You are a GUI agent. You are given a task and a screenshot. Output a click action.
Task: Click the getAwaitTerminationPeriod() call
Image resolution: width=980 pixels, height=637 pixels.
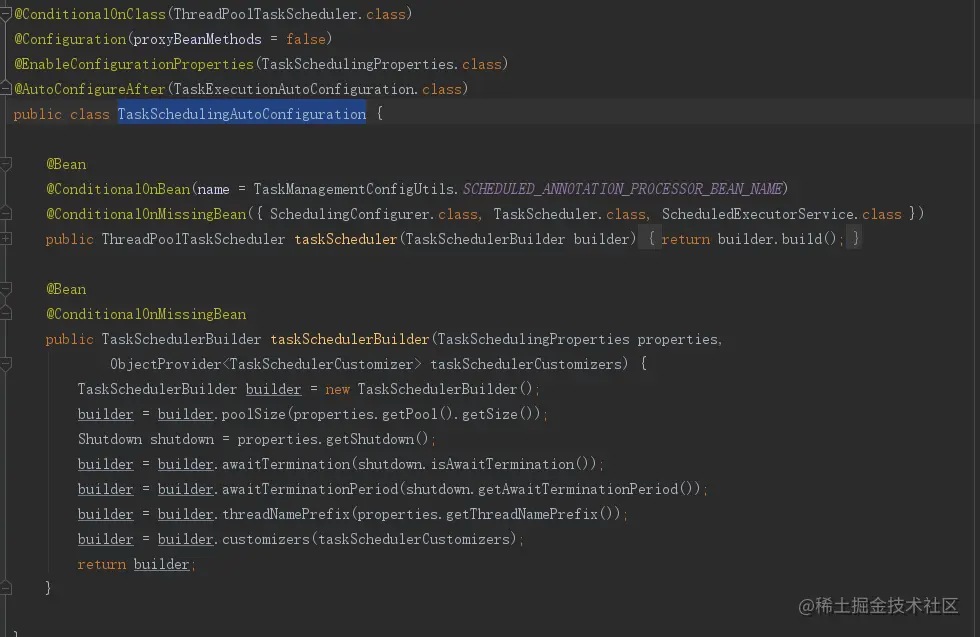(x=586, y=489)
